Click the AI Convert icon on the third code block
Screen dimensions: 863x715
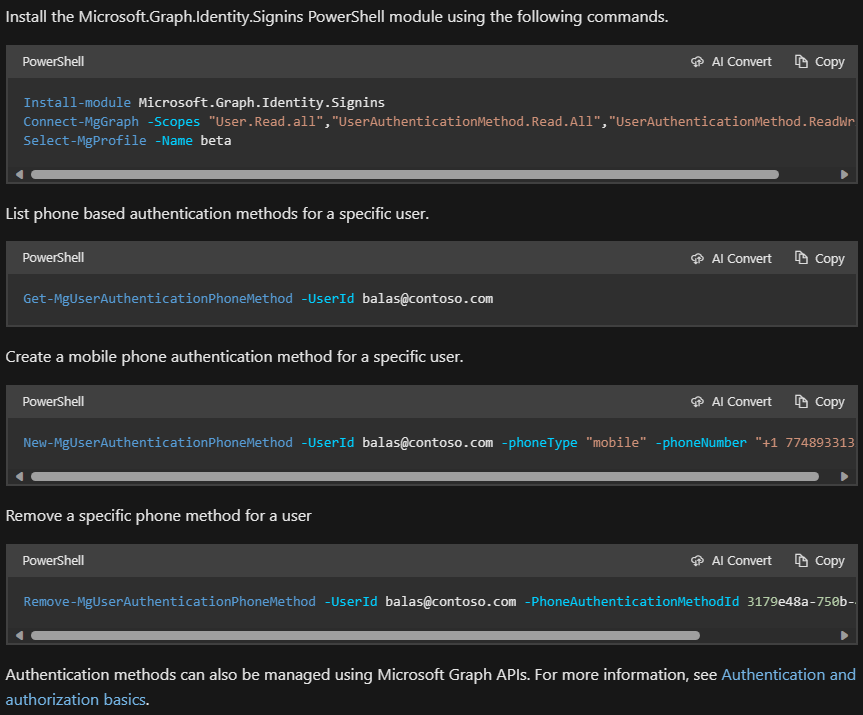point(697,401)
